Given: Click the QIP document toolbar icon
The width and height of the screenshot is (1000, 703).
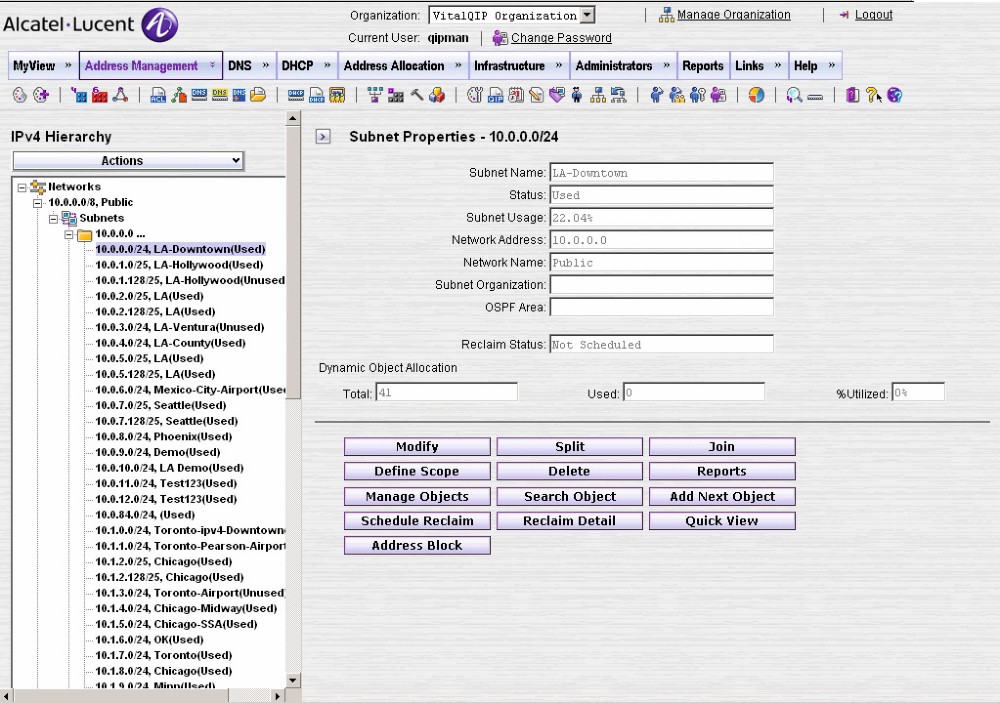Looking at the screenshot, I should point(495,96).
